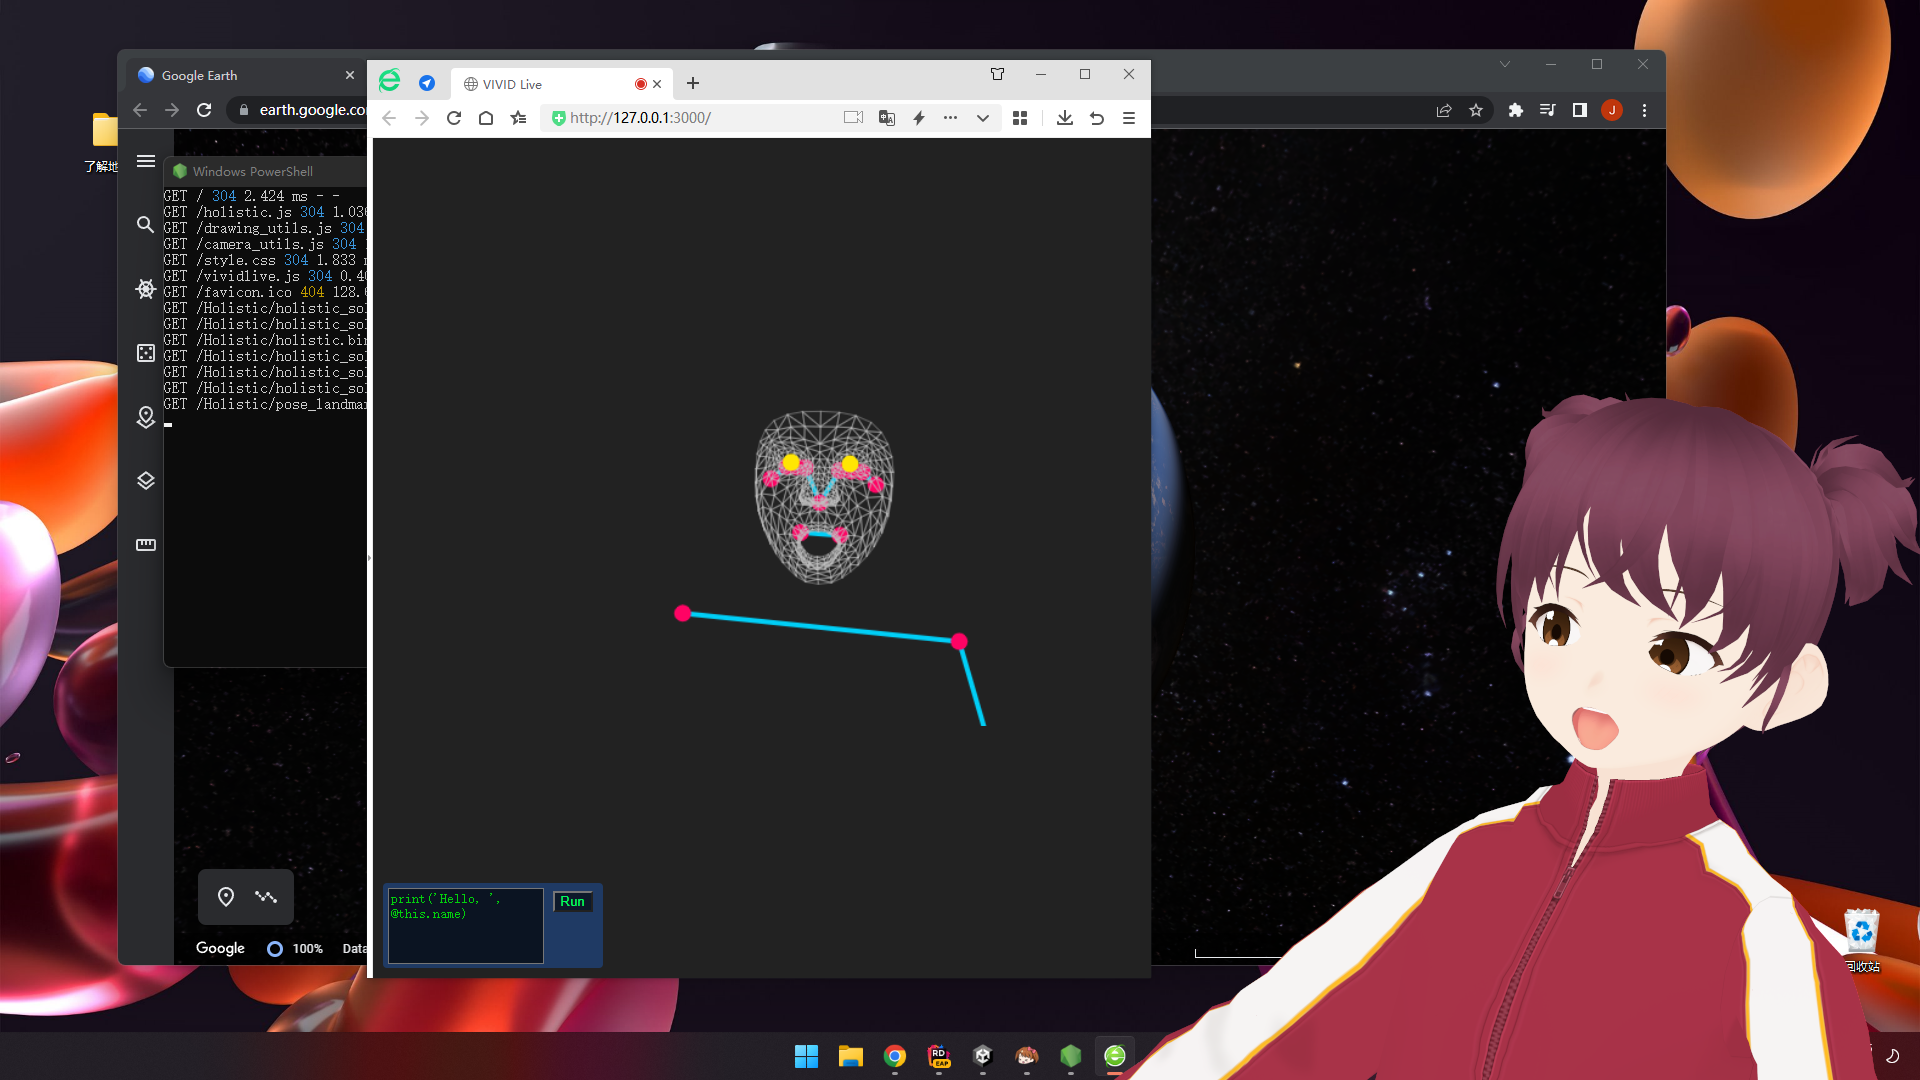Click the blue compass icon beside logo
1920x1080 pixels.
[x=427, y=83]
